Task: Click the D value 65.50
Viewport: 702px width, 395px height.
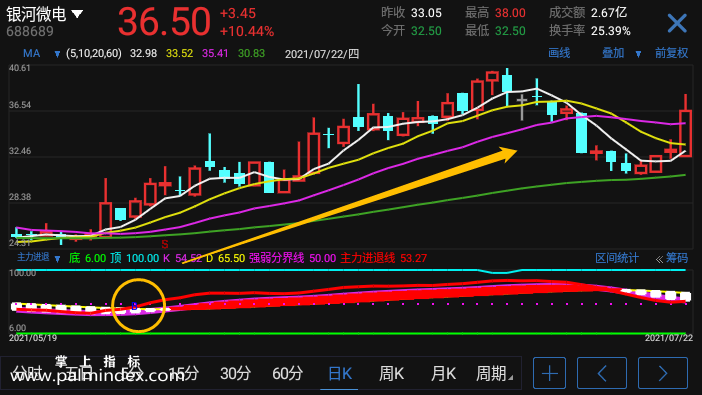Action: click(x=231, y=258)
